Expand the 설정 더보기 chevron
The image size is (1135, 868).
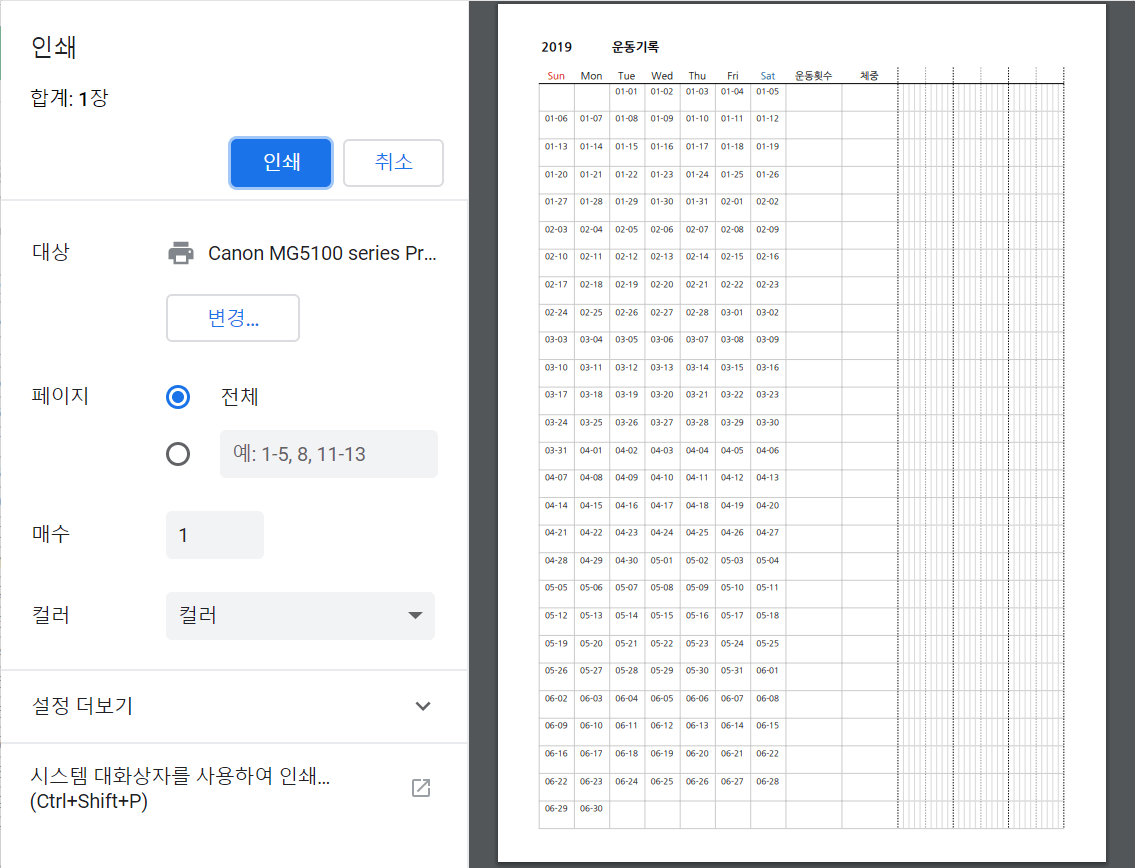[423, 706]
